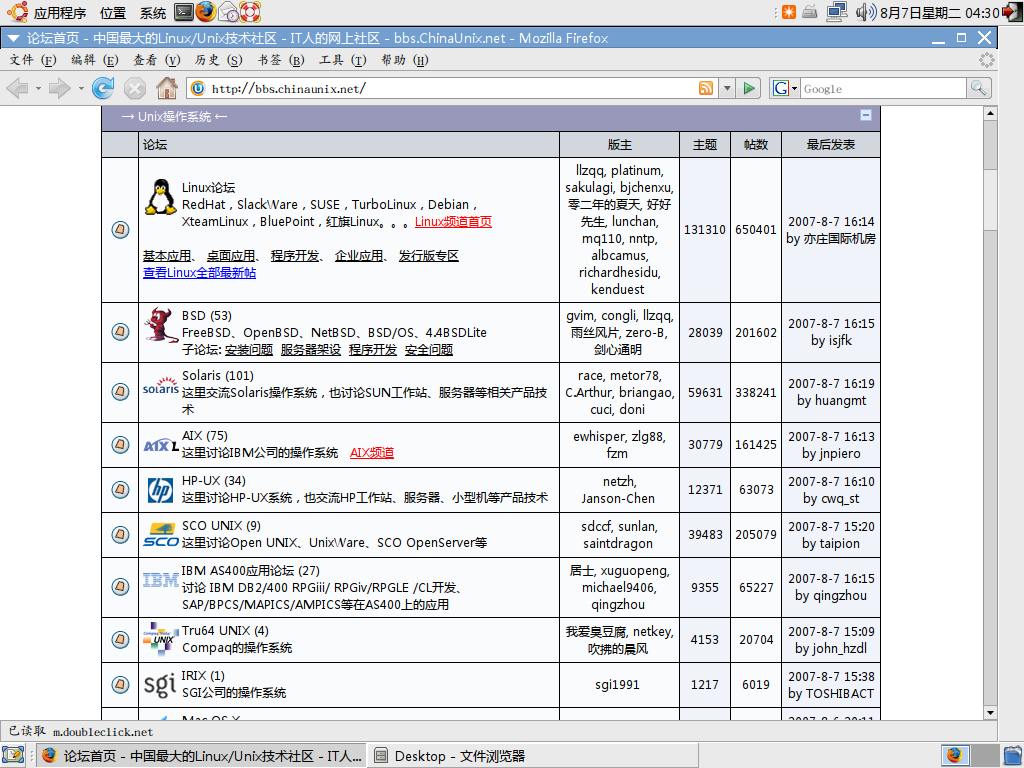
Task: Click the URL address bar field
Action: click(x=452, y=88)
